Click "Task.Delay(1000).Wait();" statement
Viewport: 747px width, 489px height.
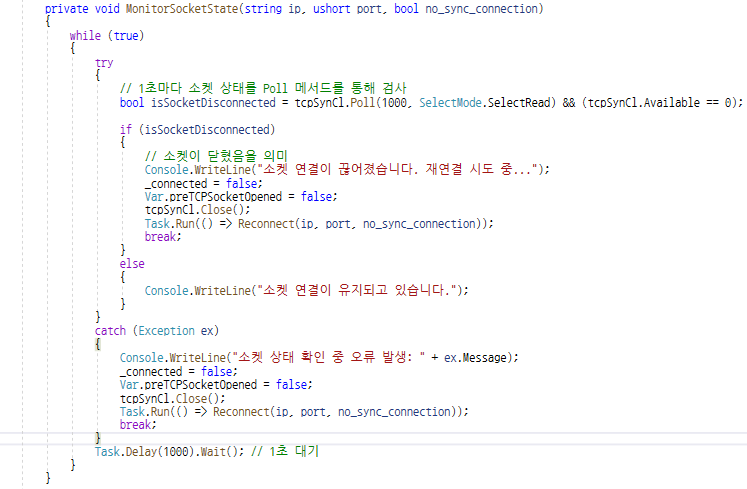[x=169, y=451]
